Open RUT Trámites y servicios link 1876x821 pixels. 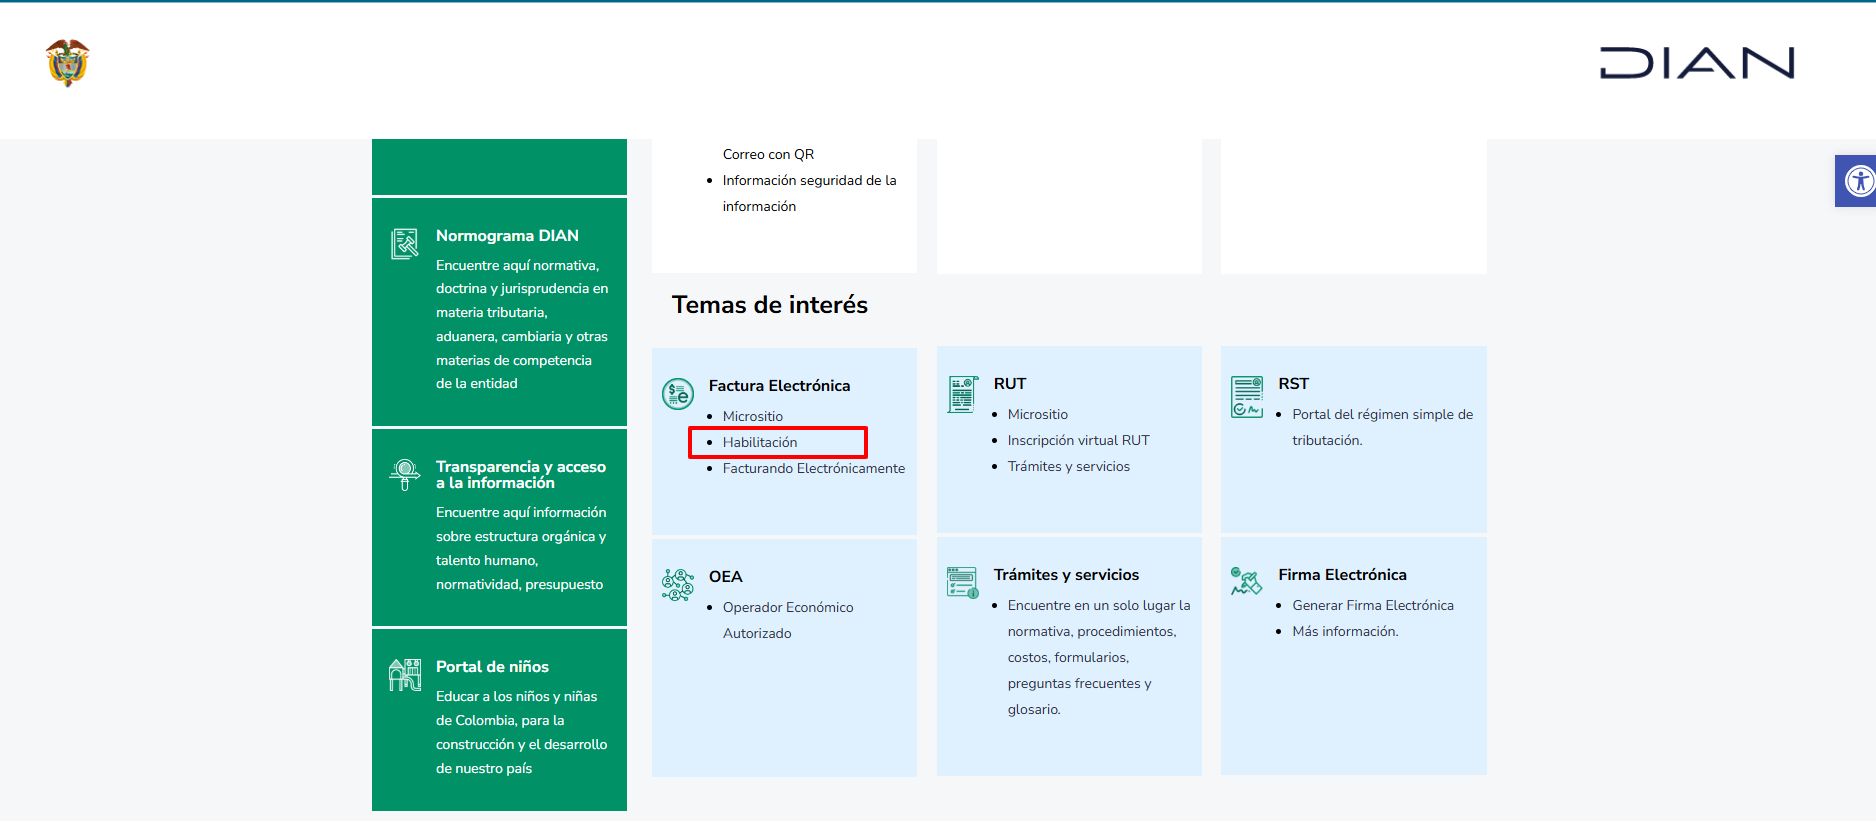(x=1069, y=467)
